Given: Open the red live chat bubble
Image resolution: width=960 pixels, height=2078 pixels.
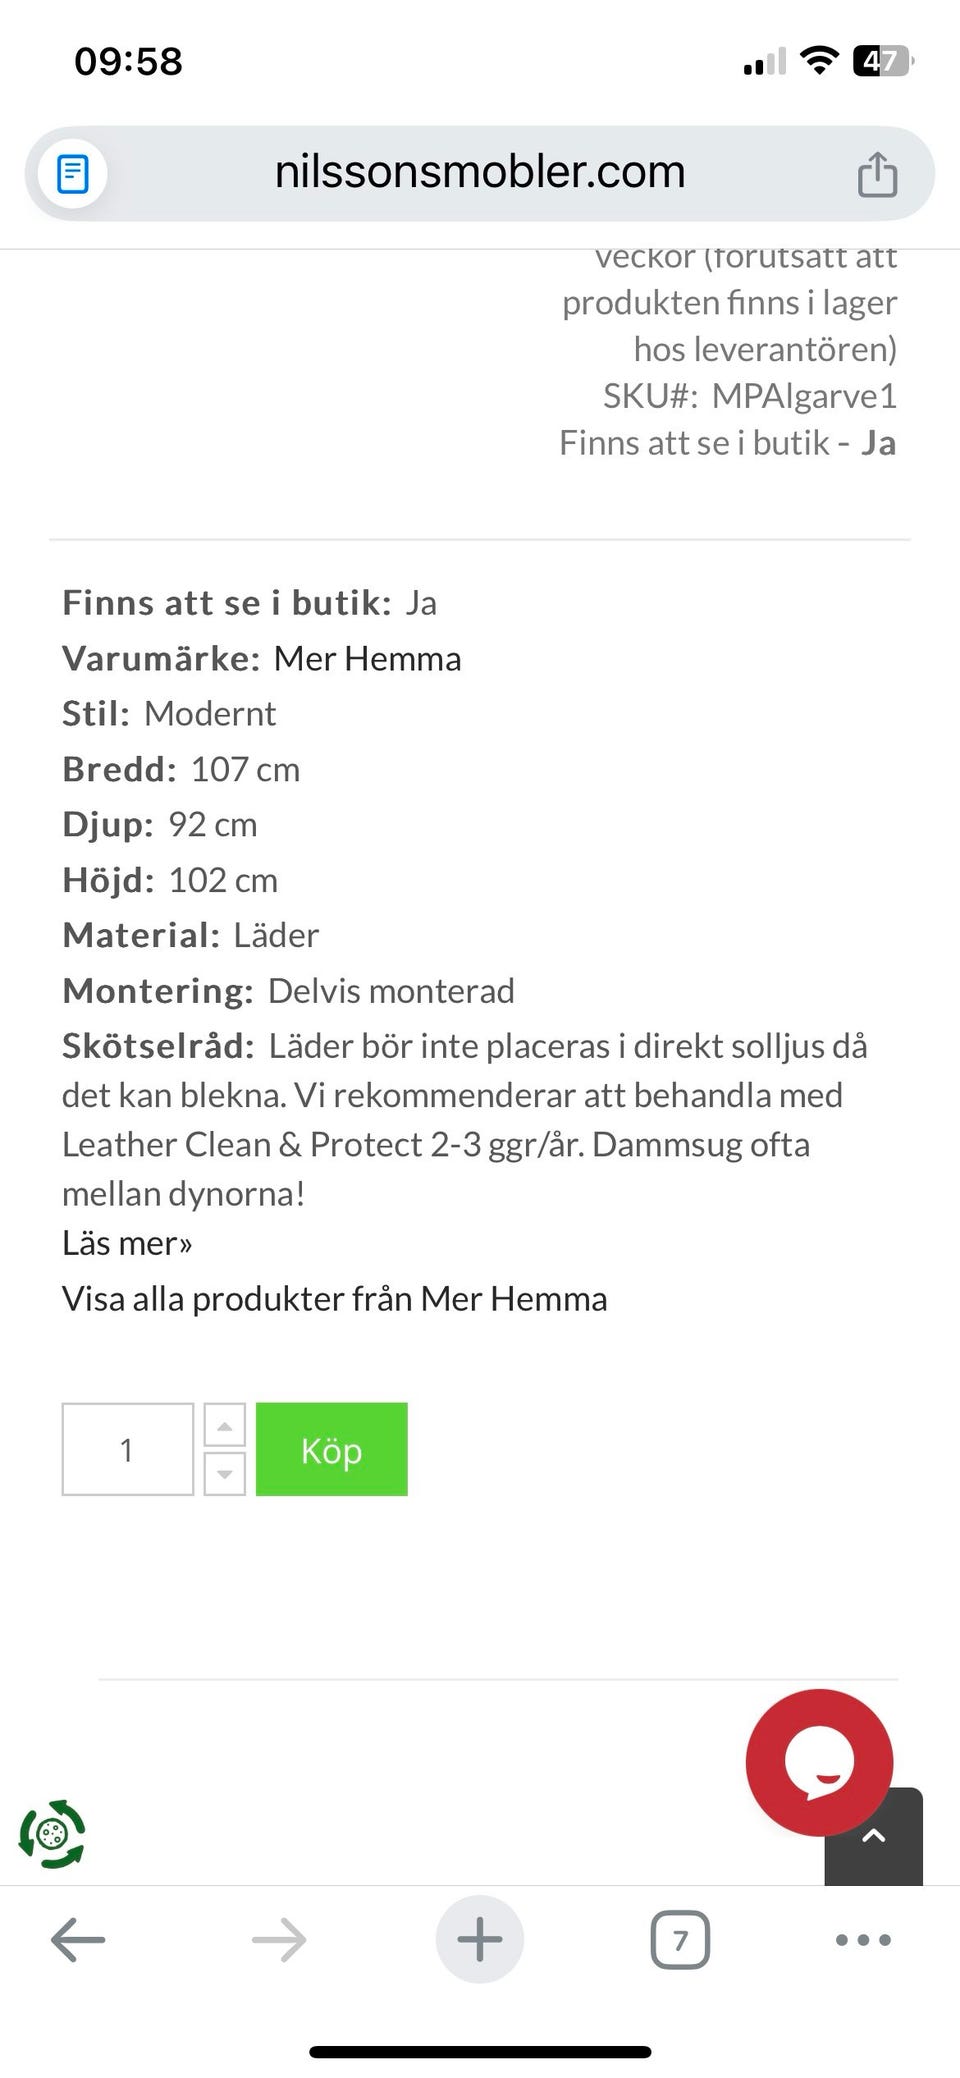Looking at the screenshot, I should coord(819,1761).
